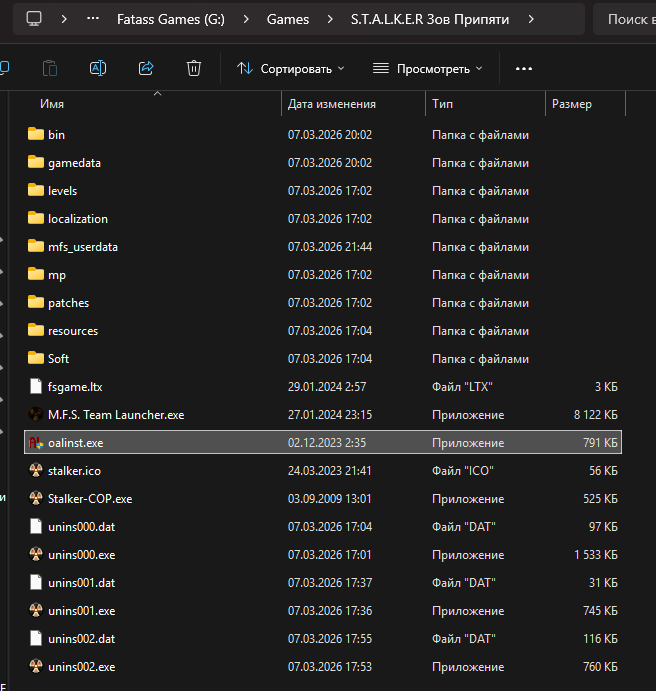Open the Просмотреть dropdown menu
The height and width of the screenshot is (691, 656).
coord(427,68)
